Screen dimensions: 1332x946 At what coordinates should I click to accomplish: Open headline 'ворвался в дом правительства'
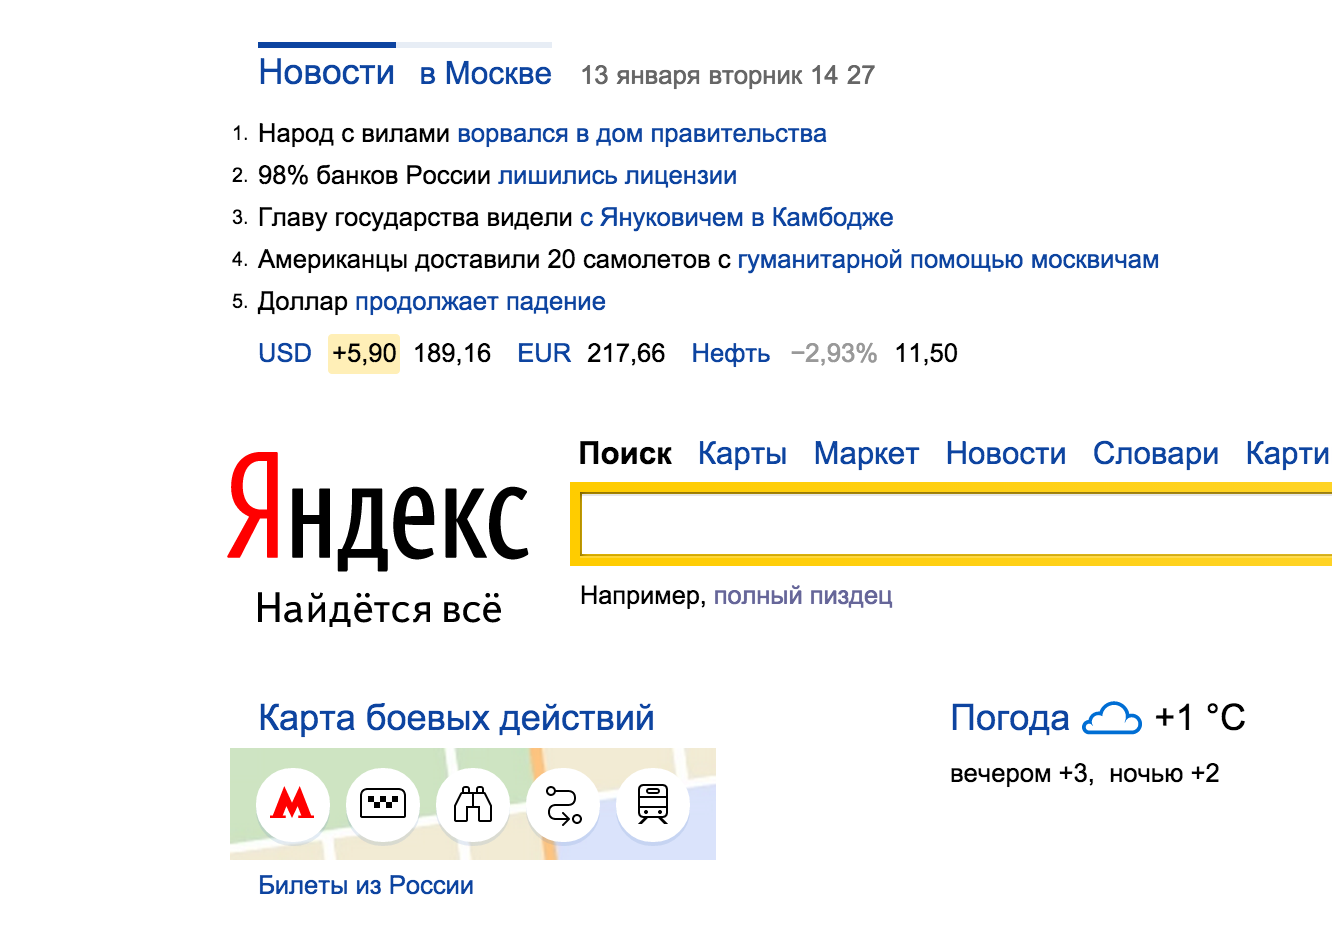click(x=642, y=134)
